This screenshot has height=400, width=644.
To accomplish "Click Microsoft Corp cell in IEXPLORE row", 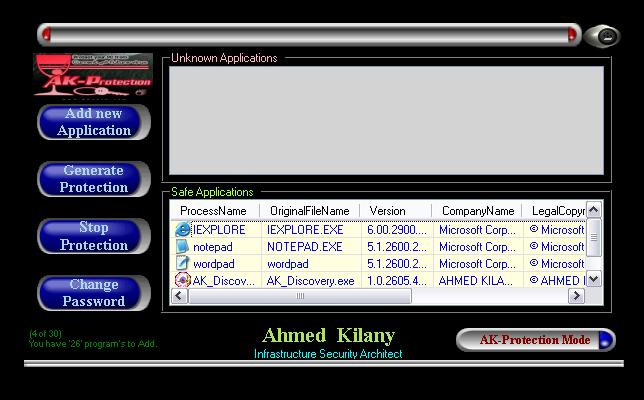I will [x=477, y=230].
